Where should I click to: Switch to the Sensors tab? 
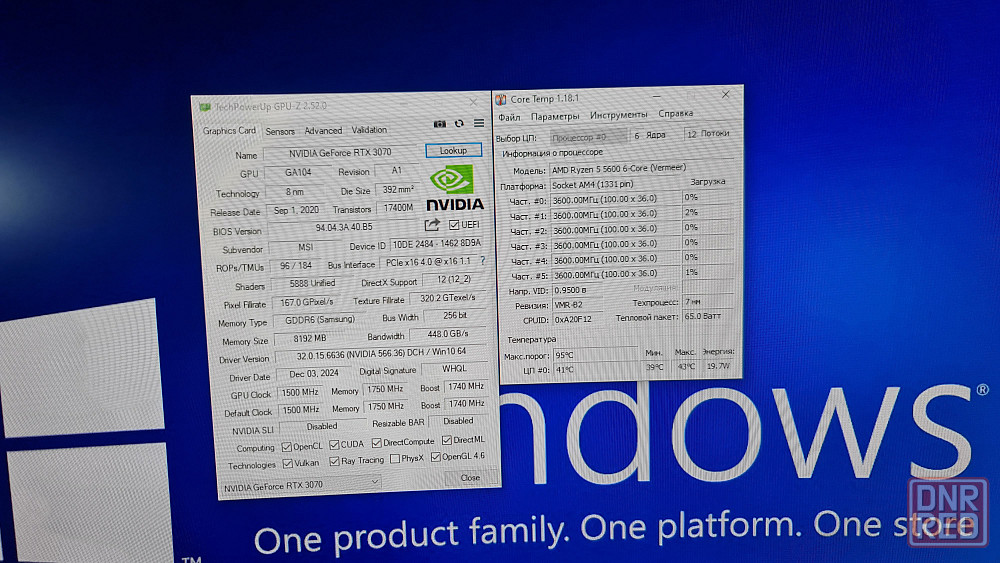pos(280,131)
